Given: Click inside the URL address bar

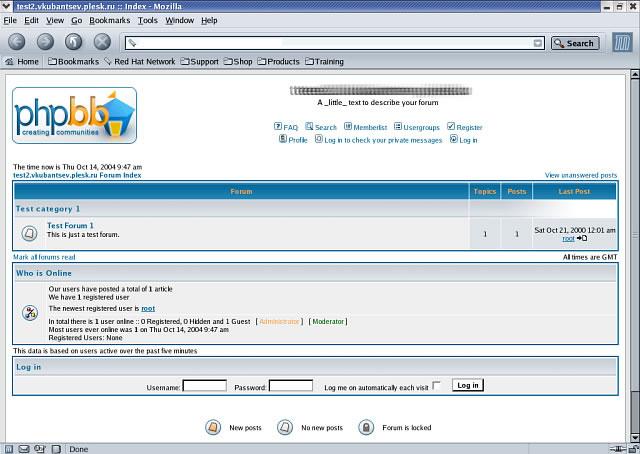Looking at the screenshot, I should point(335,43).
